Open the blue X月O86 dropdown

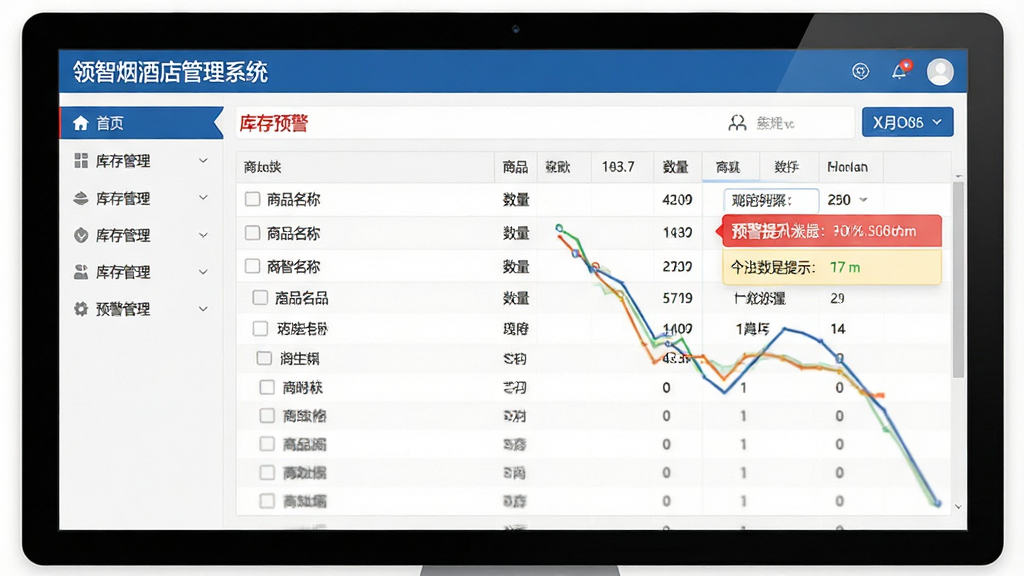(x=907, y=122)
